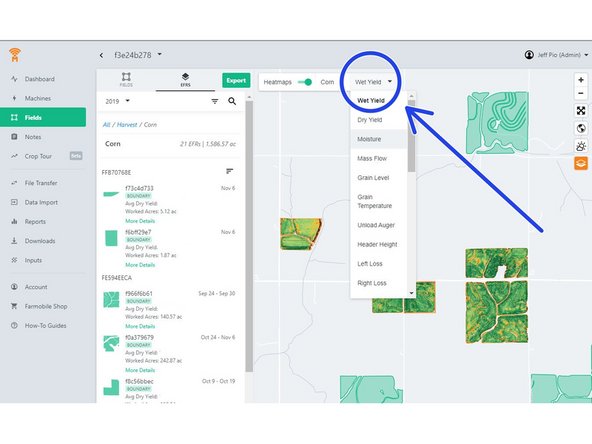This screenshot has height=444, width=592.
Task: Click the f966f6b61 field thumbnail
Action: pos(111,299)
